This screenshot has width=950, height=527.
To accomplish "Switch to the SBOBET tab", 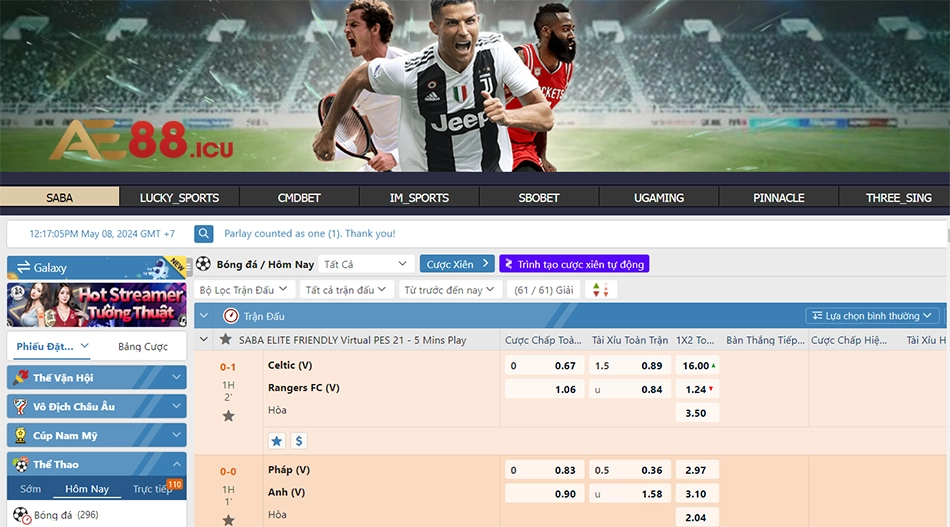I will [x=539, y=197].
